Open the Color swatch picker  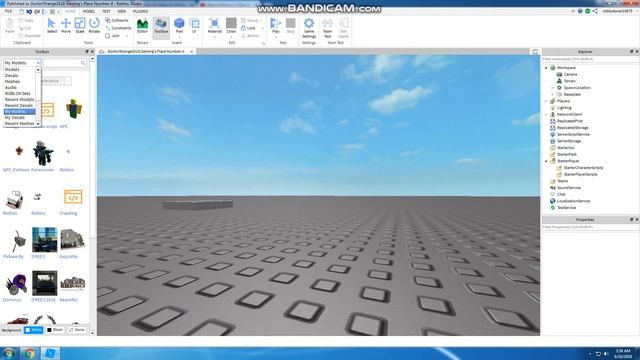point(231,23)
